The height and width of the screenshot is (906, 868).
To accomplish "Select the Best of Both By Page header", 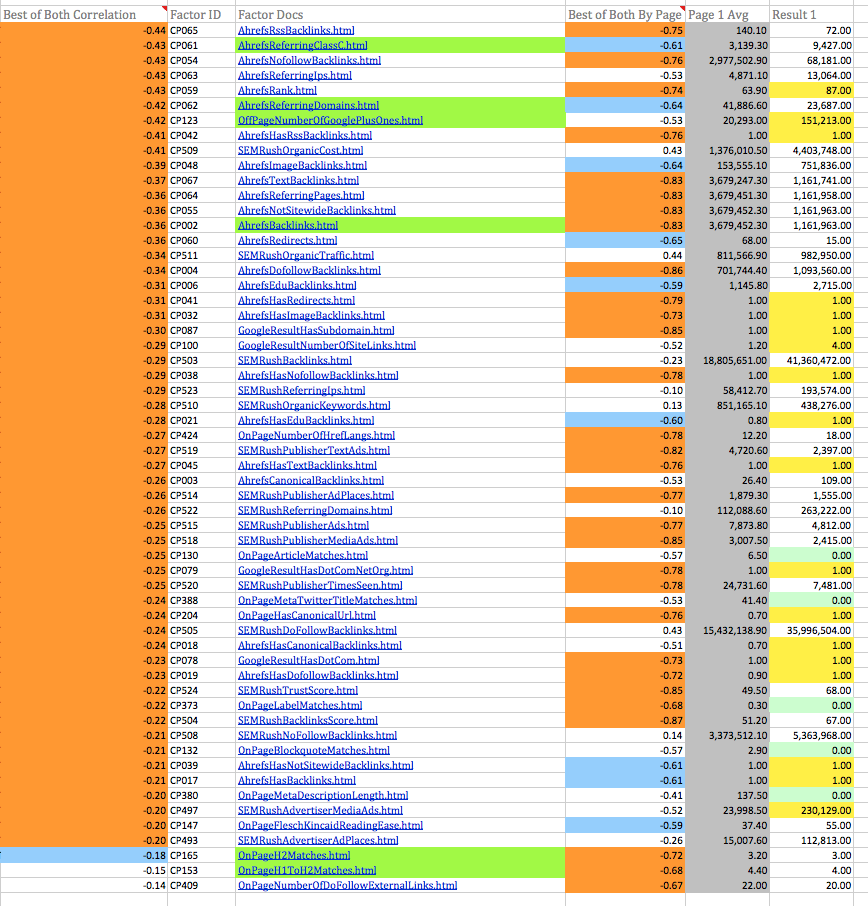I will click(625, 15).
